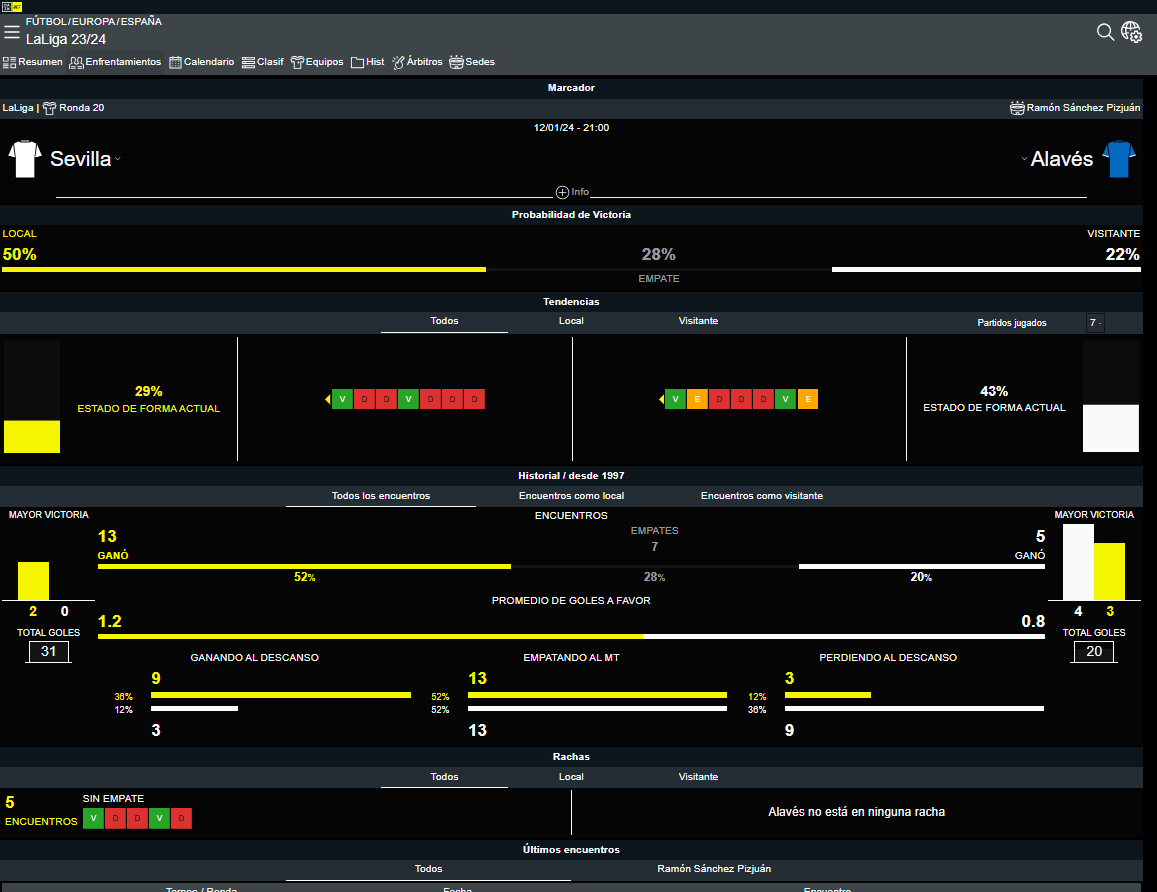
Task: Go to the Sedes section
Action: [x=472, y=62]
